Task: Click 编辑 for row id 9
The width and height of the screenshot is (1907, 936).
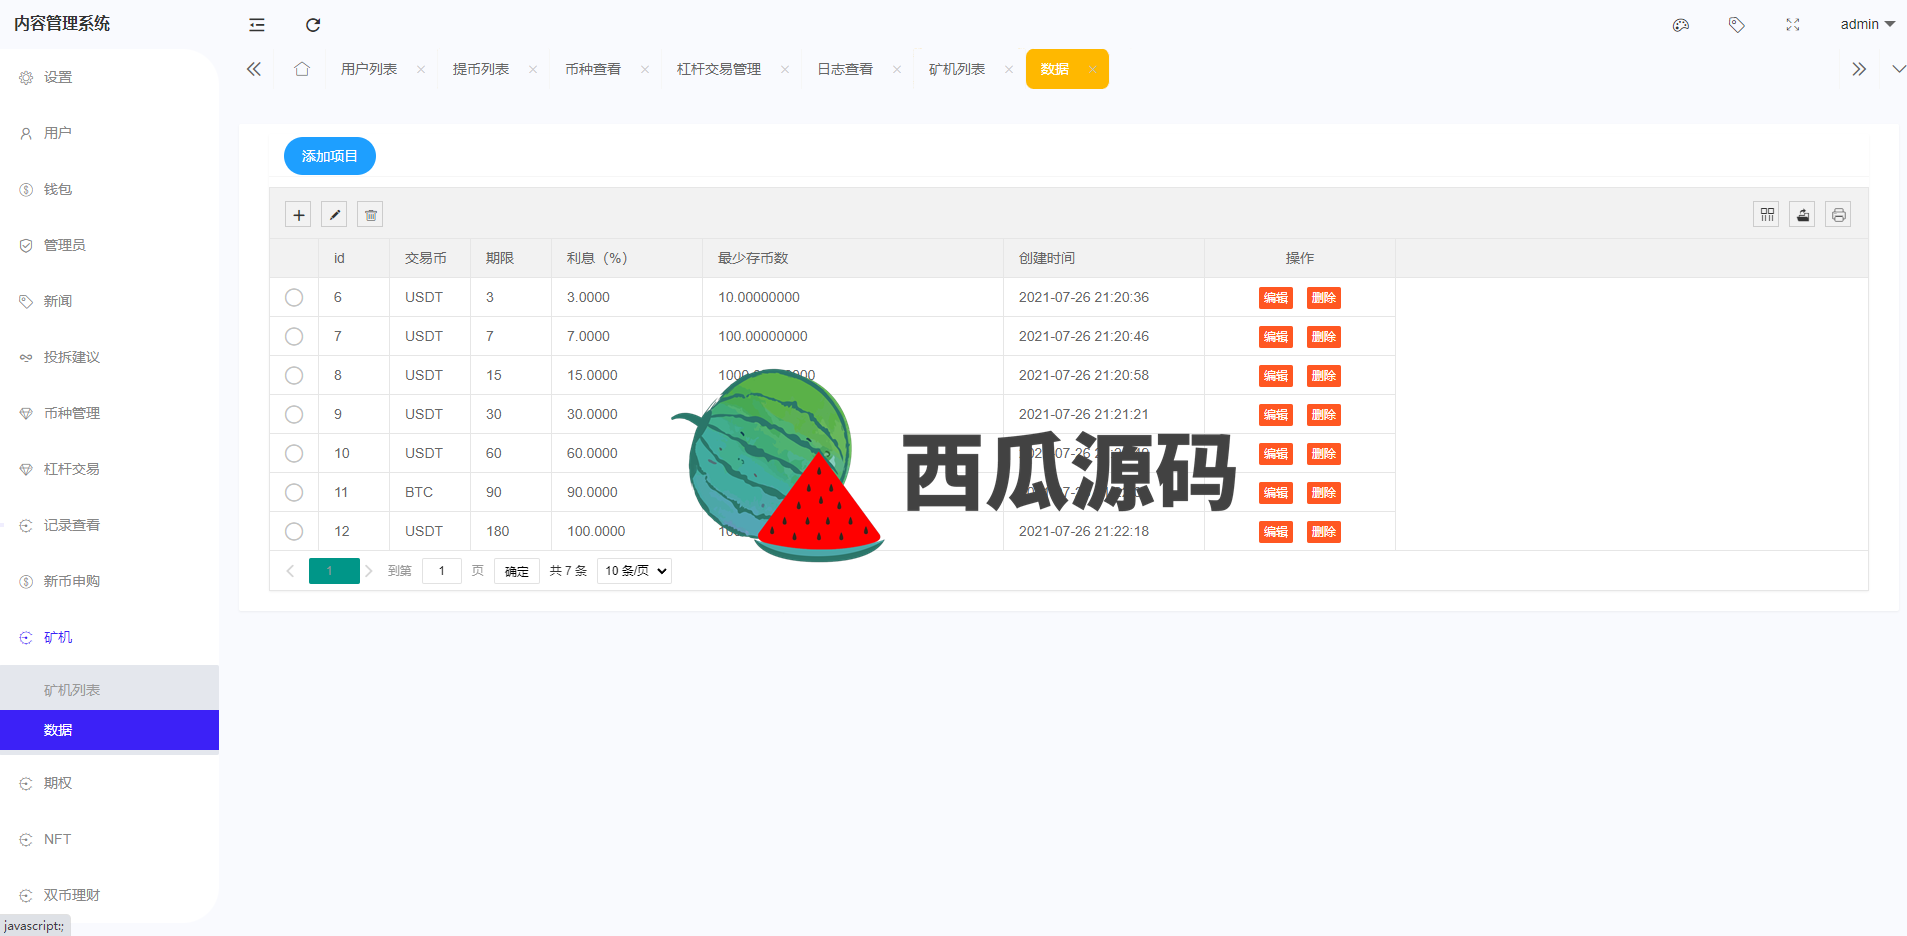Action: tap(1276, 414)
